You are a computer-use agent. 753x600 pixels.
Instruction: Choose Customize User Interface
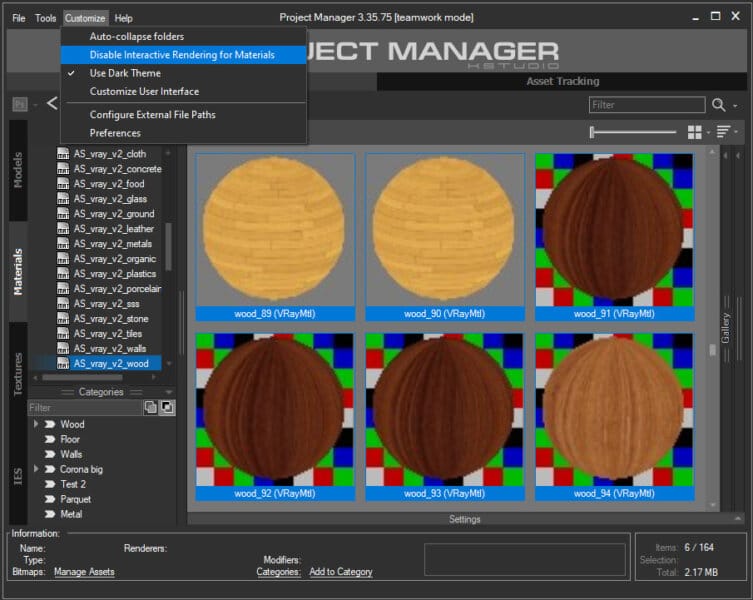(x=183, y=91)
